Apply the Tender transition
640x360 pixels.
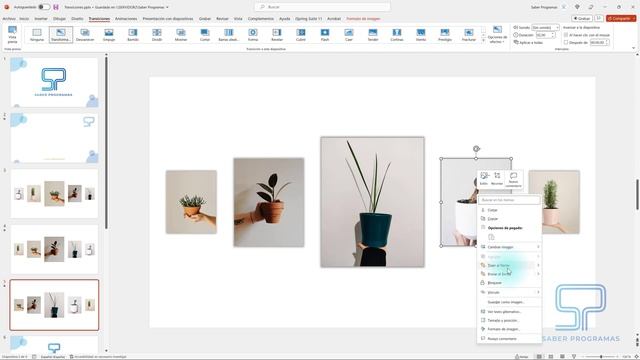pos(373,35)
